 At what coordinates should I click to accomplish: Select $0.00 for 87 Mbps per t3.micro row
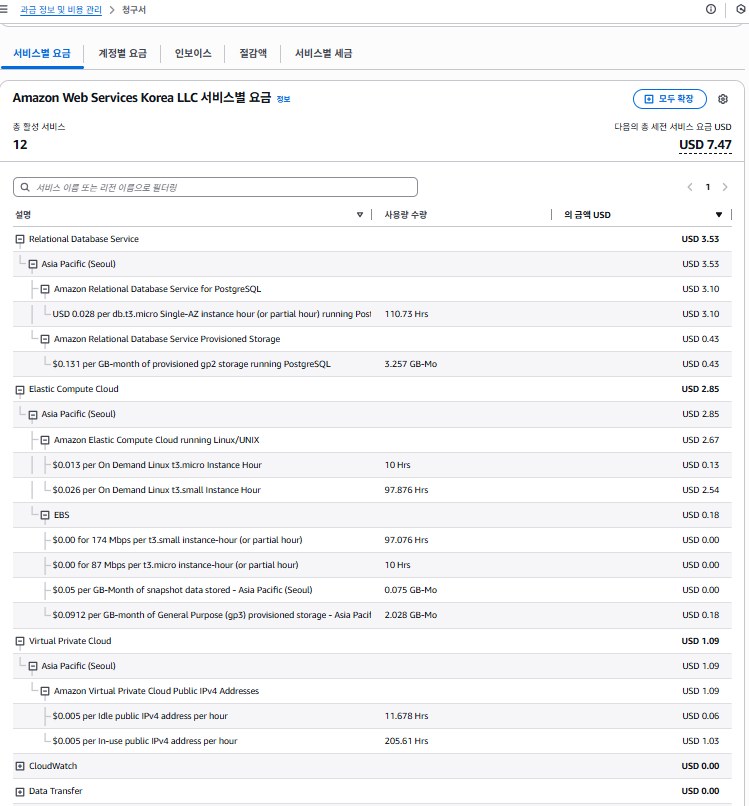point(372,565)
